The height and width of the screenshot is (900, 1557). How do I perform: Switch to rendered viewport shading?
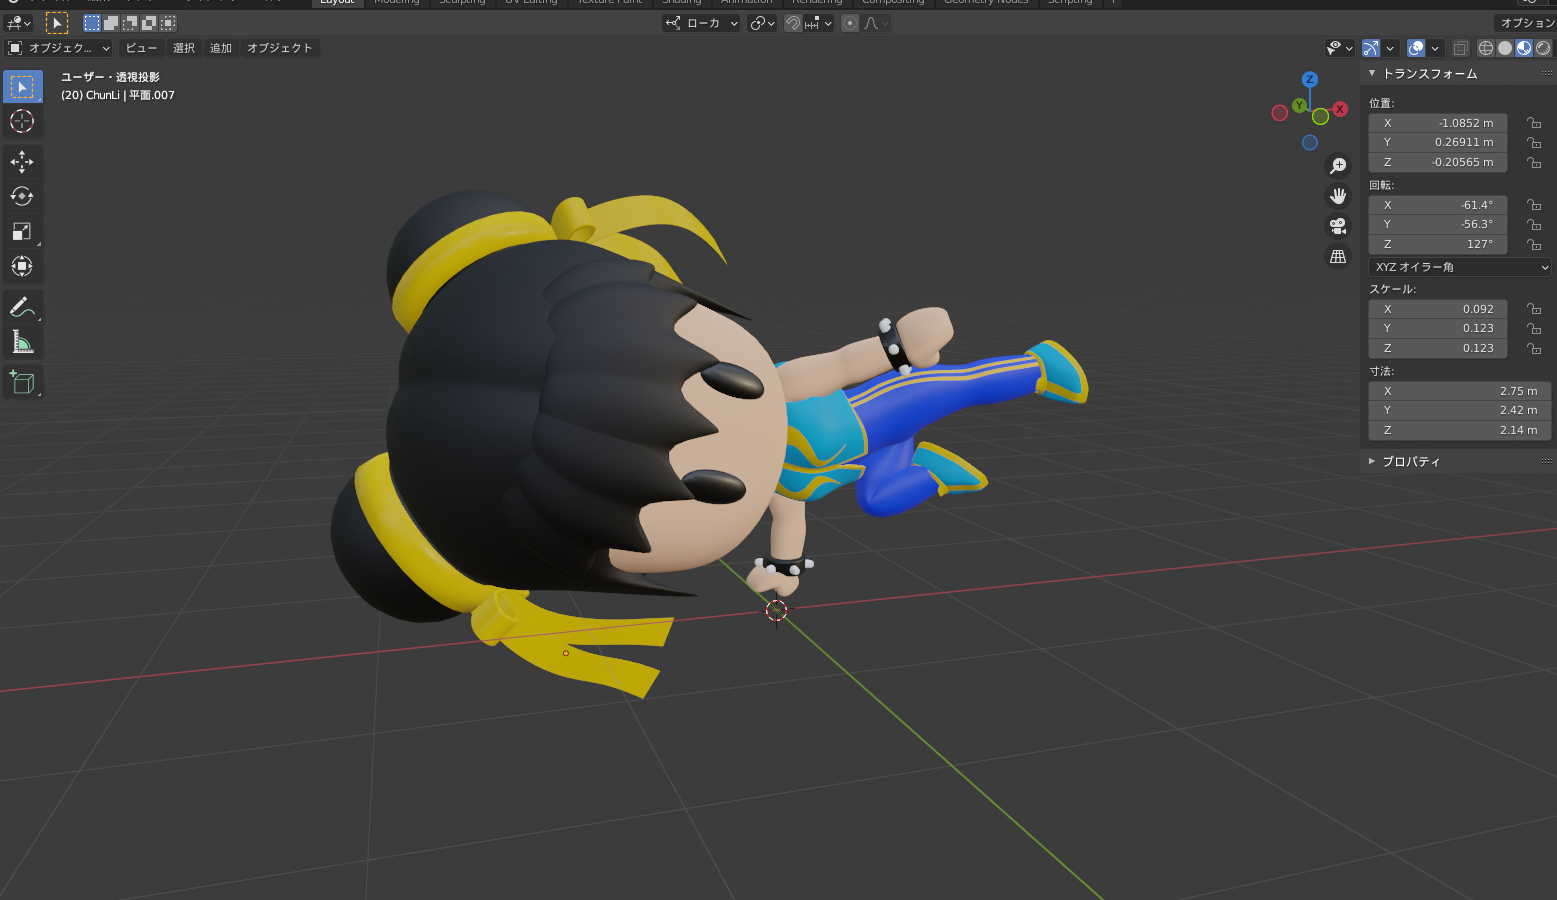(1543, 48)
